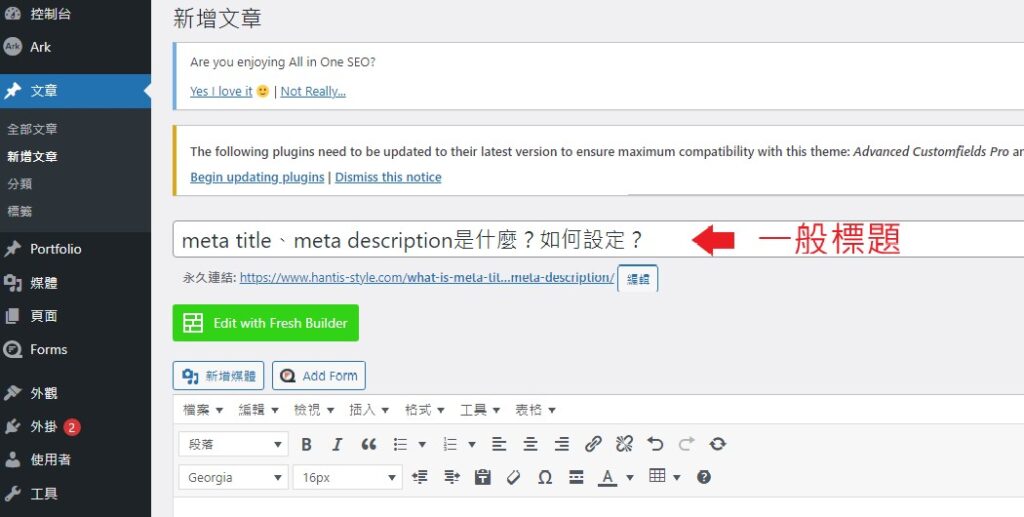Image resolution: width=1024 pixels, height=517 pixels.
Task: Open the 檔案 file menu
Action: point(203,410)
